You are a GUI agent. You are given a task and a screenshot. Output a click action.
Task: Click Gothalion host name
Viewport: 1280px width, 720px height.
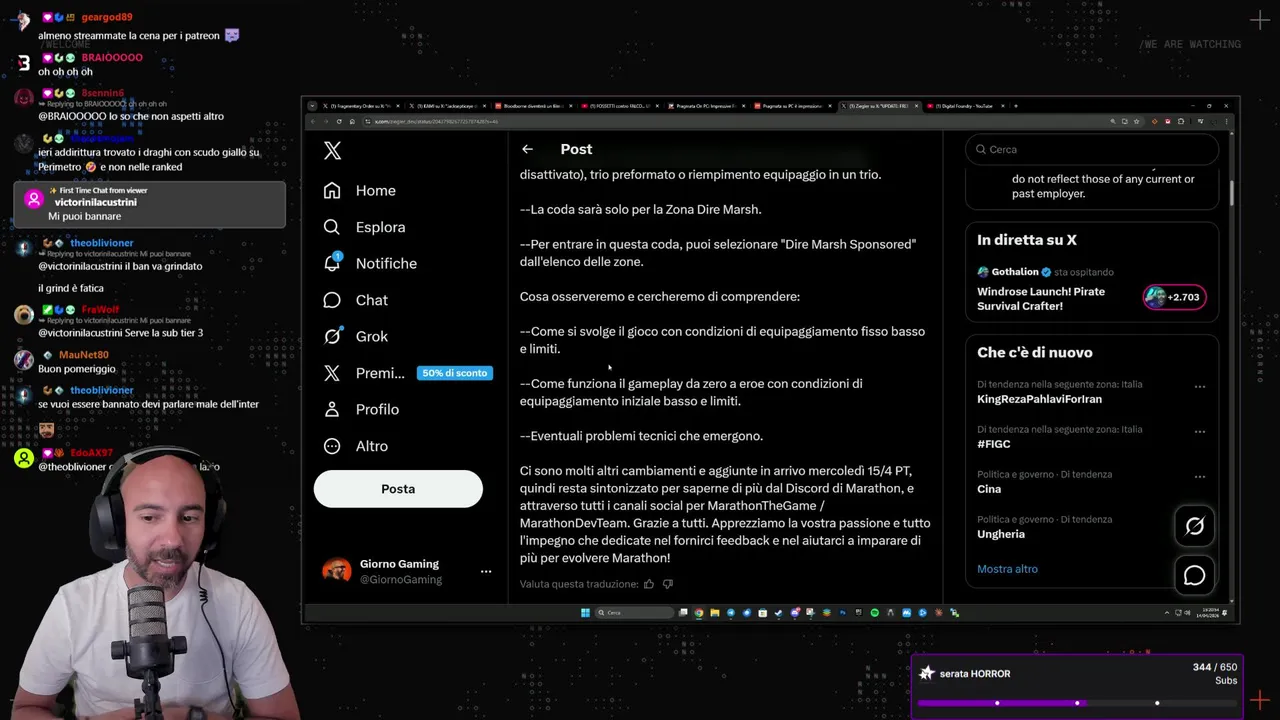coord(1015,272)
